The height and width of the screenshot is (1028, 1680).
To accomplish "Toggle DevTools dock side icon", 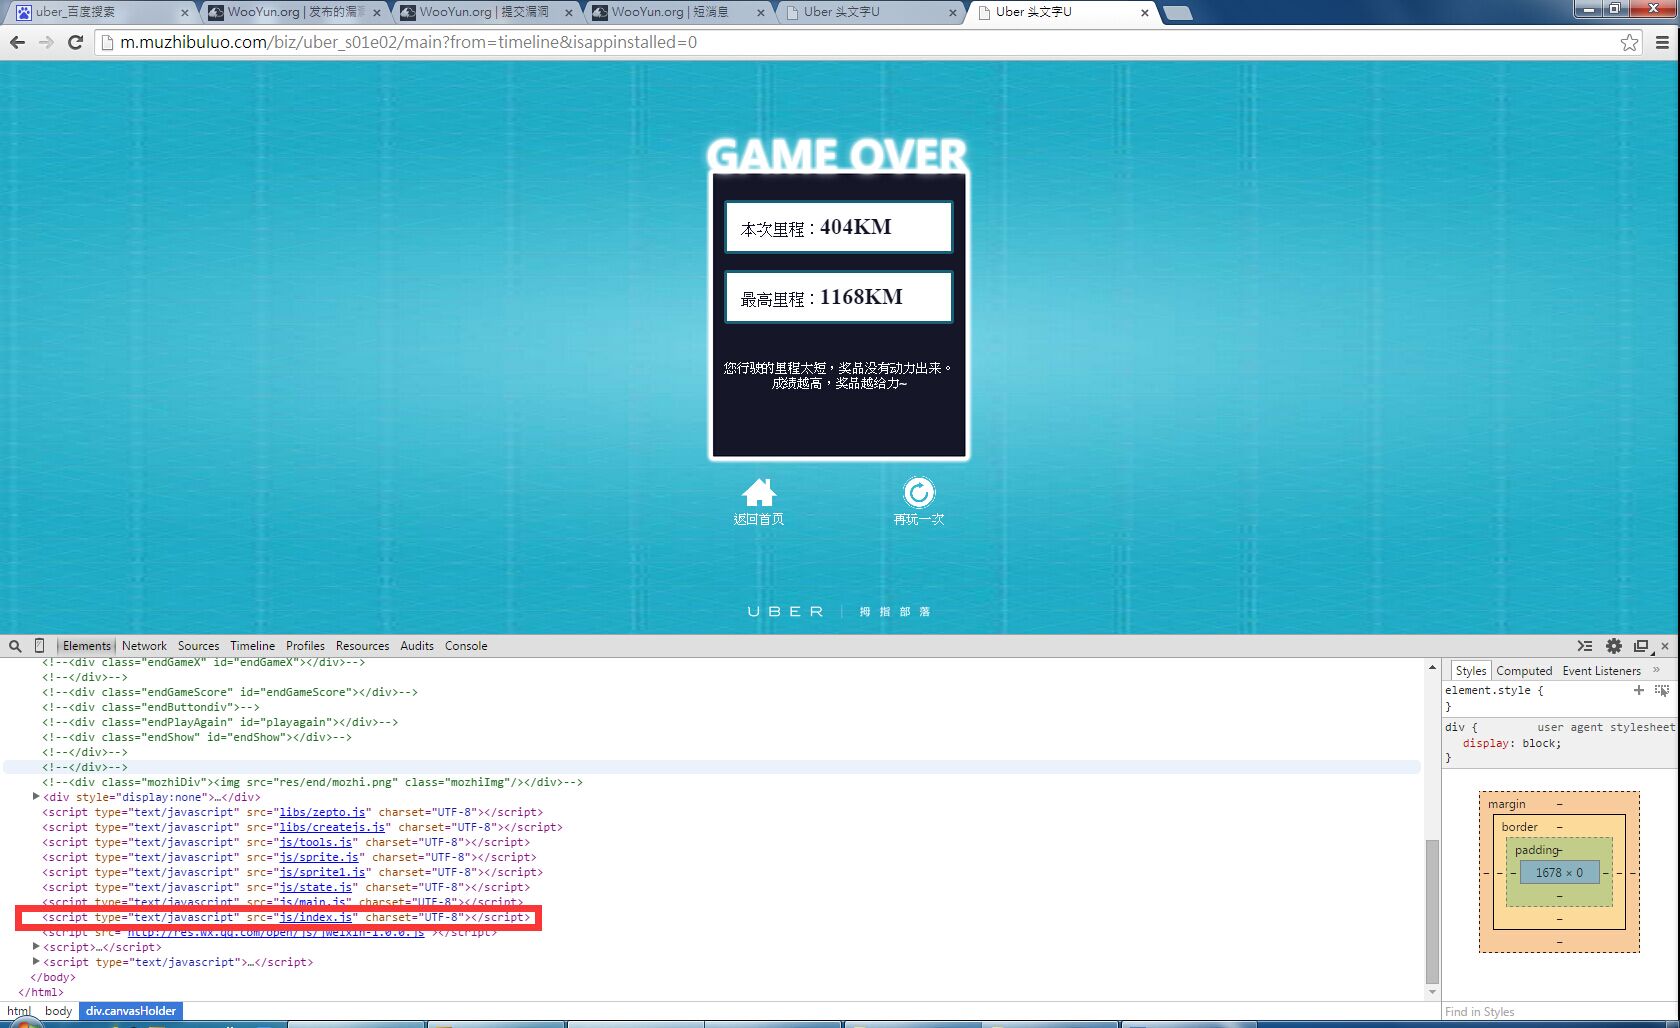I will (1641, 646).
